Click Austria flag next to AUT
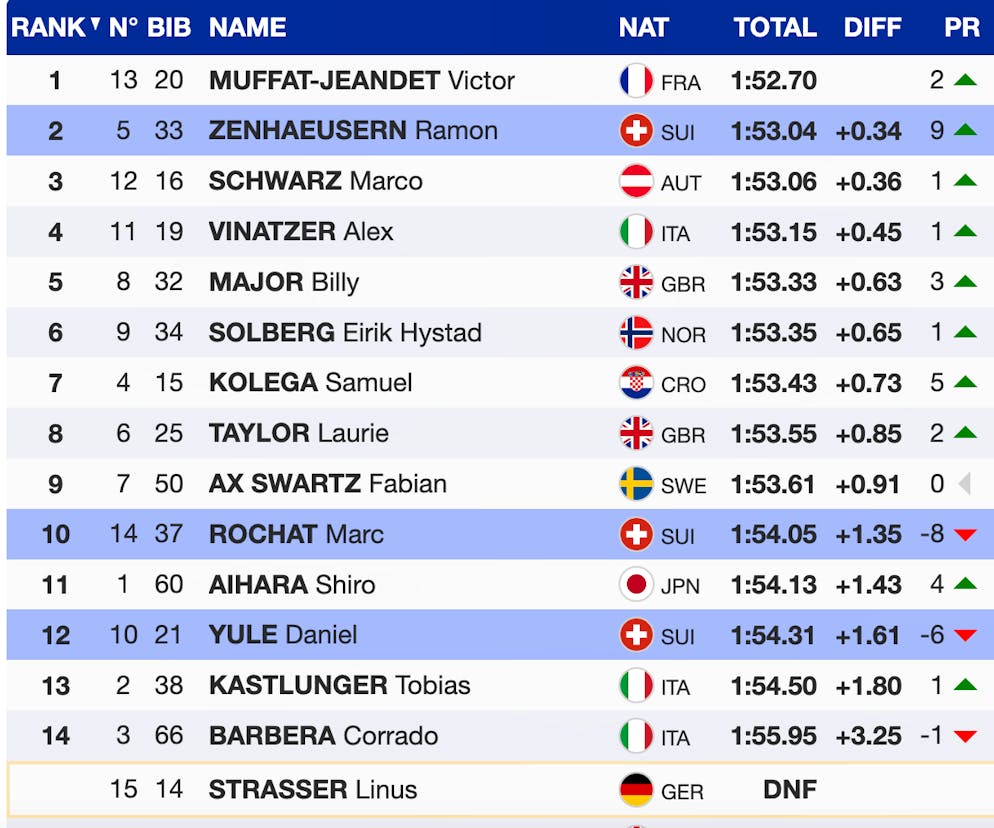Viewport: 994px width, 828px height. (x=636, y=181)
